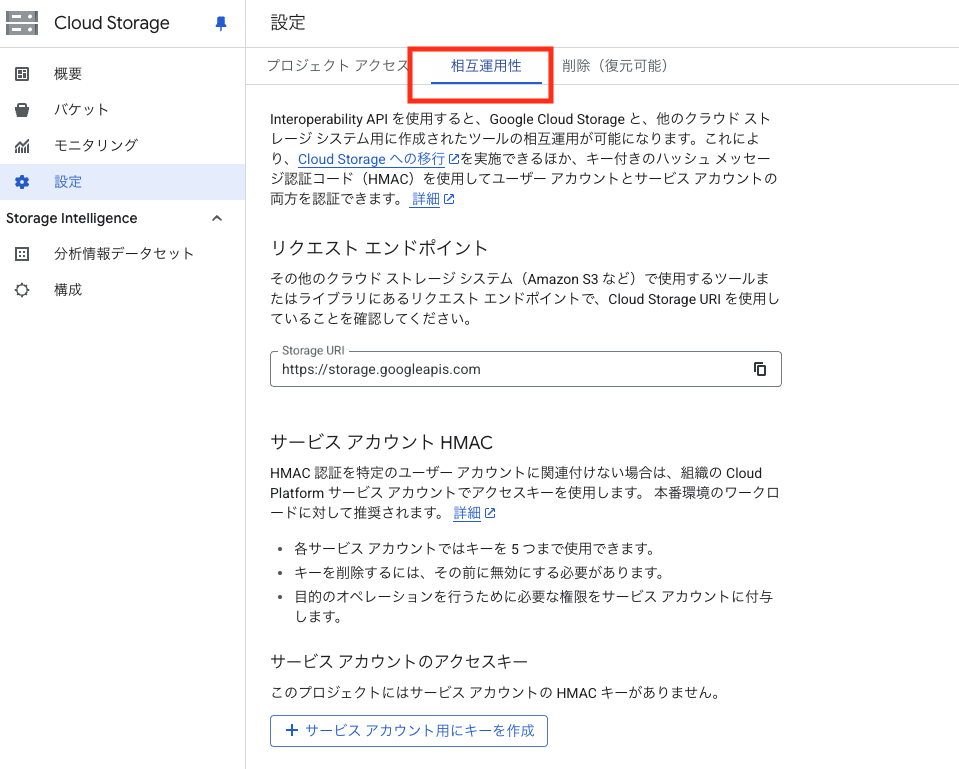Click サービス アカウント用にキーを作成 button
959x769 pixels.
[x=409, y=730]
